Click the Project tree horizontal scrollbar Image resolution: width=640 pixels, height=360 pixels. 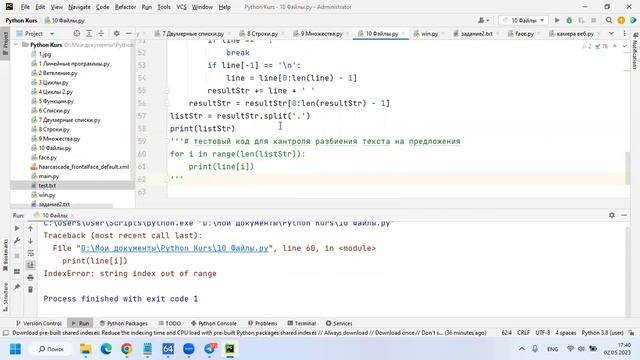pos(61,207)
